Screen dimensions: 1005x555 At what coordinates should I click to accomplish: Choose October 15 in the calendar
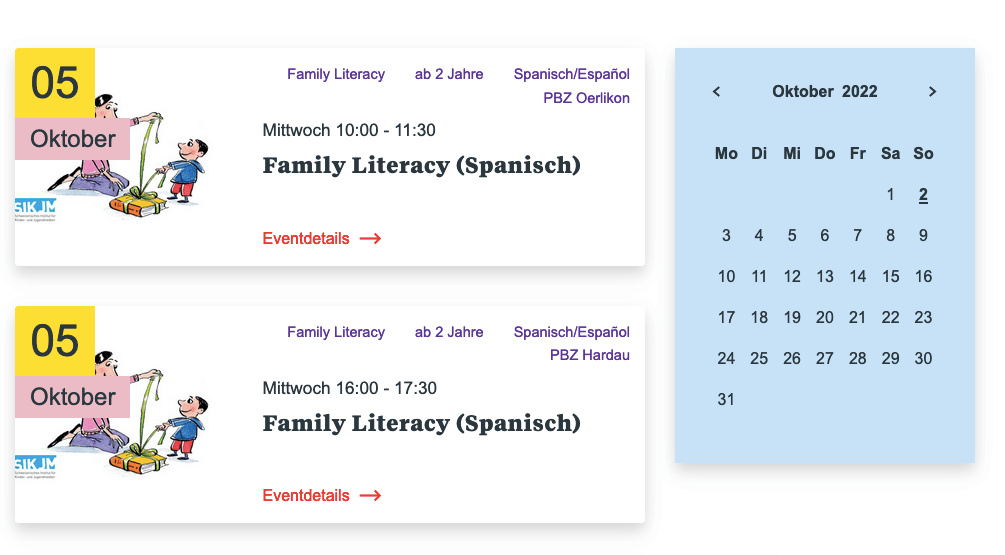coord(890,277)
